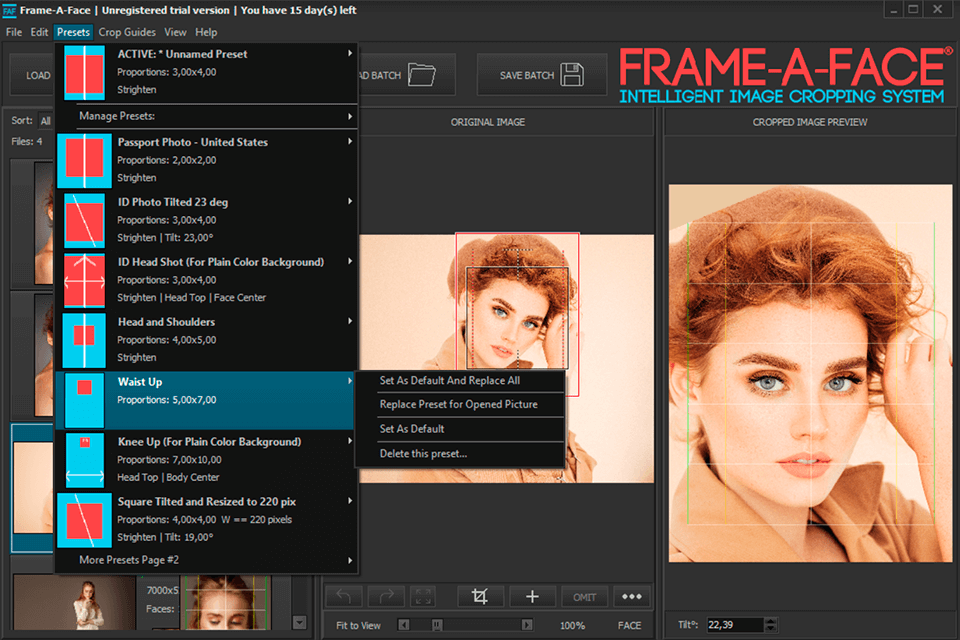This screenshot has width=960, height=640.
Task: Click the ORIGINAL IMAGE heading
Action: point(488,122)
